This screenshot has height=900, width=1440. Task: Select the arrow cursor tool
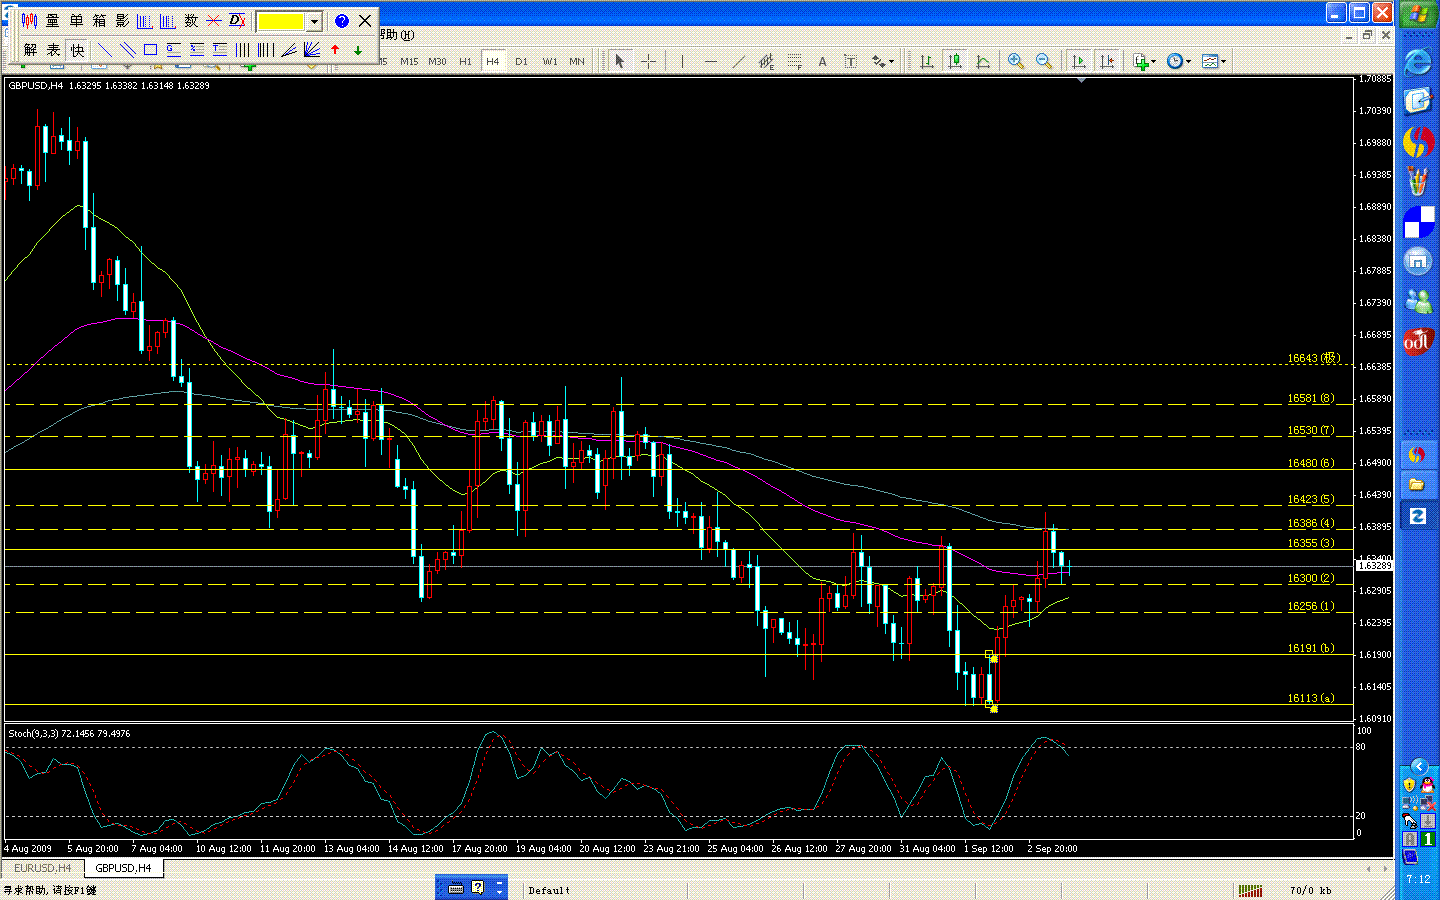(x=620, y=61)
